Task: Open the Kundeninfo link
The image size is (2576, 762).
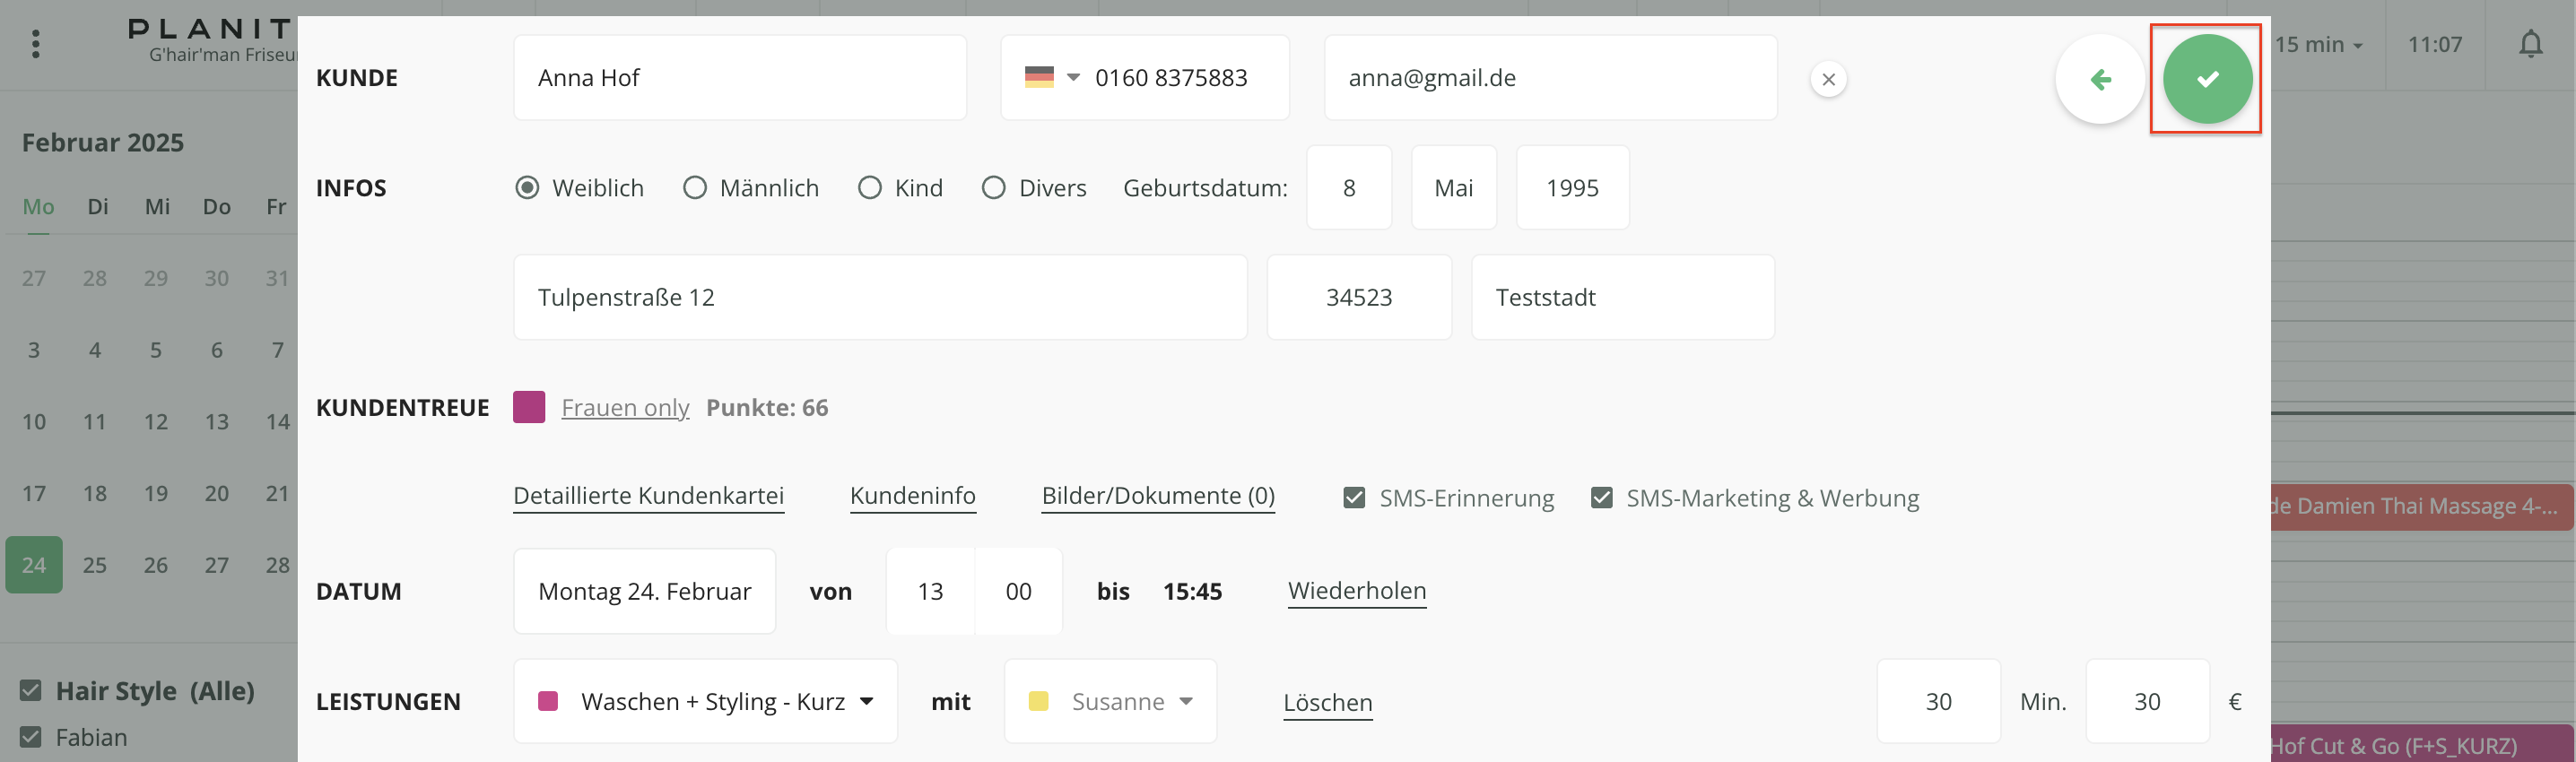Action: click(x=912, y=496)
